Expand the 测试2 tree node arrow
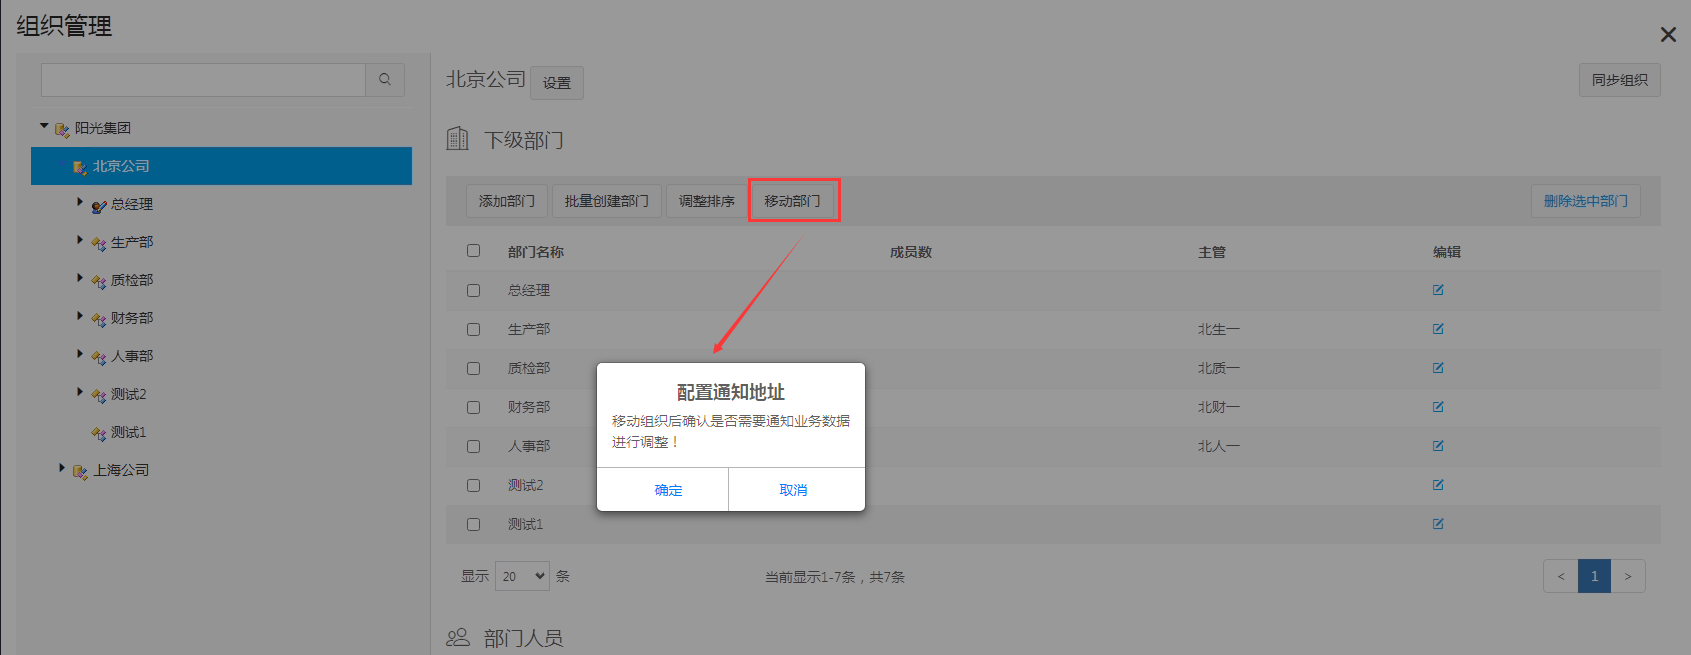The height and width of the screenshot is (655, 1691). 80,392
